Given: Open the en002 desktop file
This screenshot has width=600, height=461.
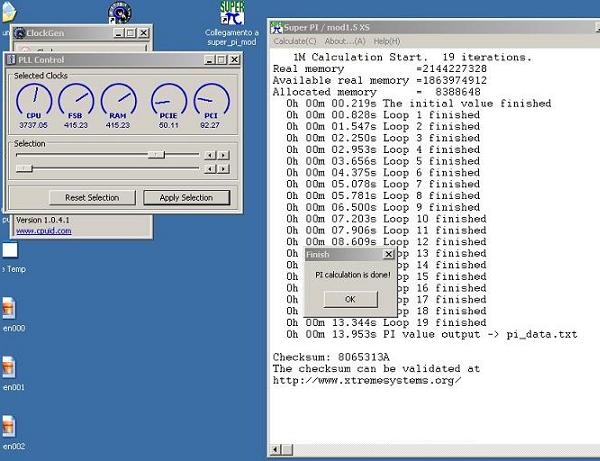Looking at the screenshot, I should [x=9, y=427].
